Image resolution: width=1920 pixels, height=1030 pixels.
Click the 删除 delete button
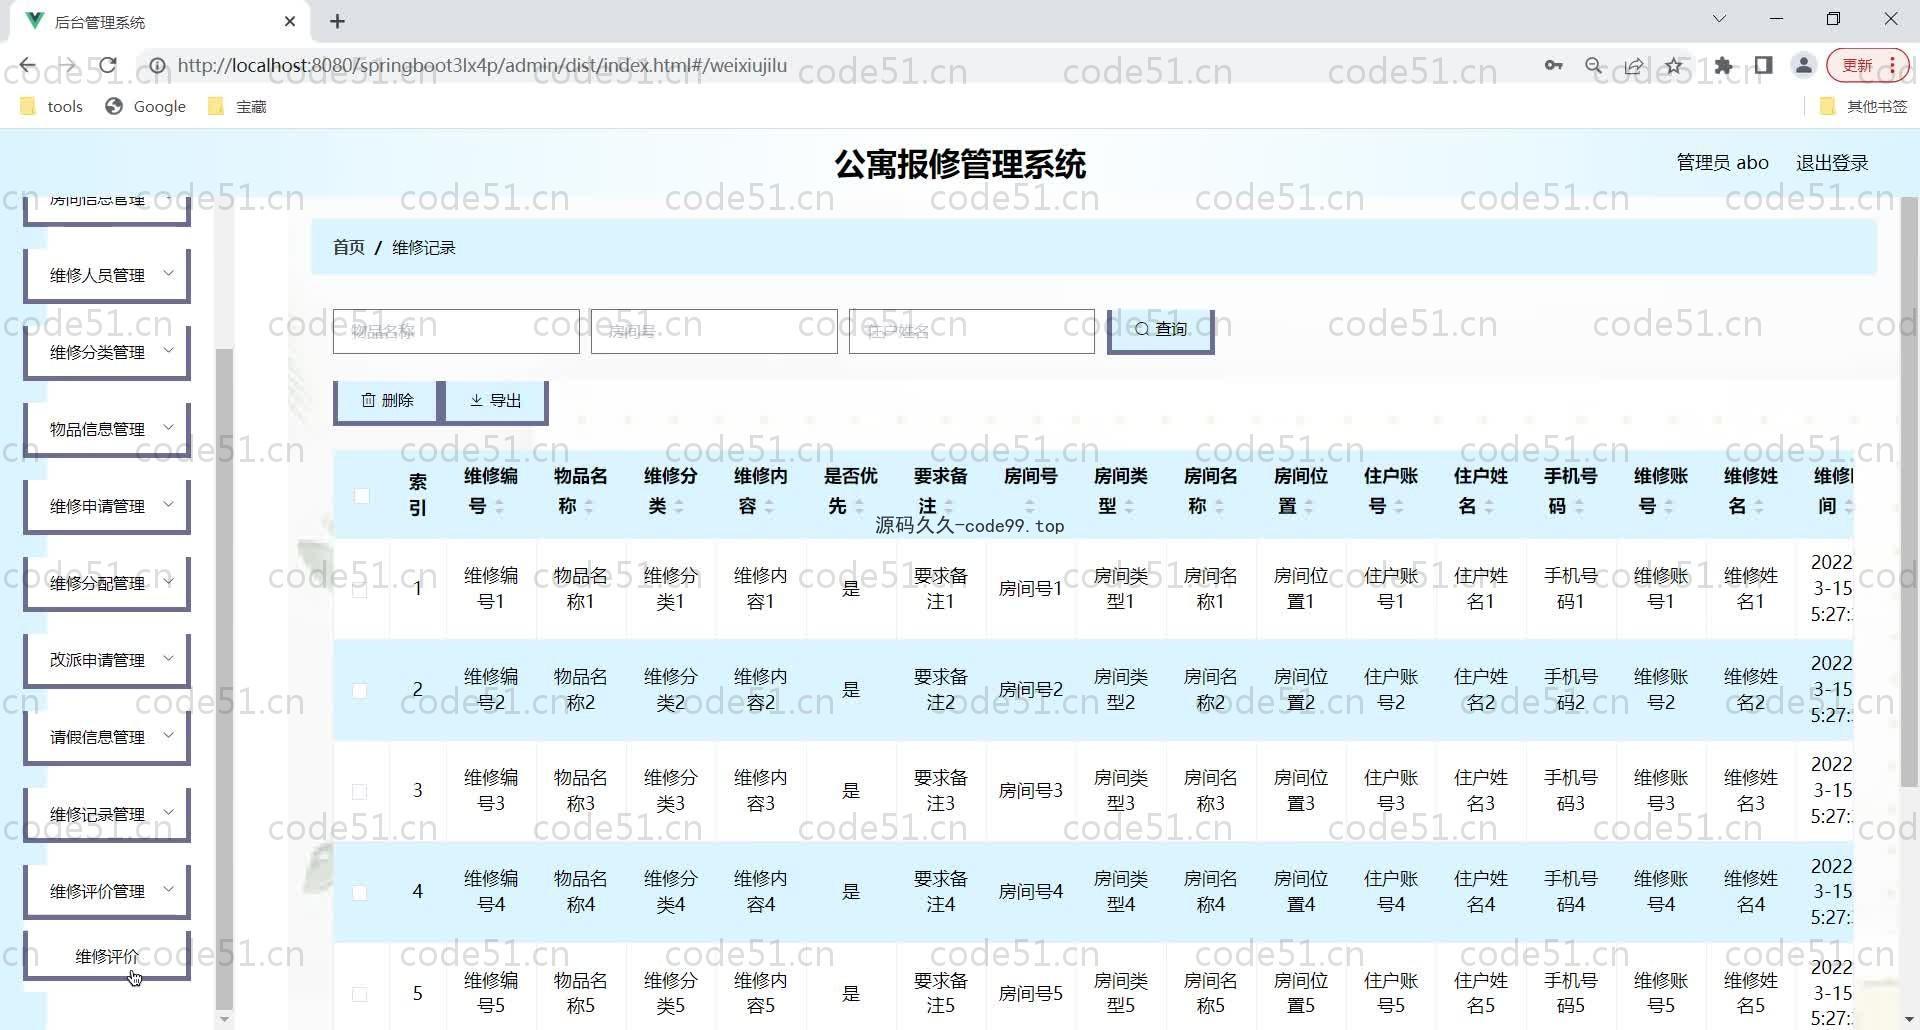point(387,400)
